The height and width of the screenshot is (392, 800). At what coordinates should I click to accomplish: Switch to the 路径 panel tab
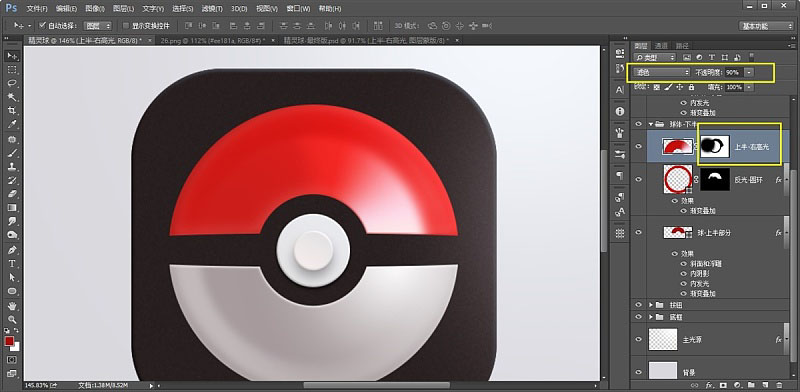(682, 45)
